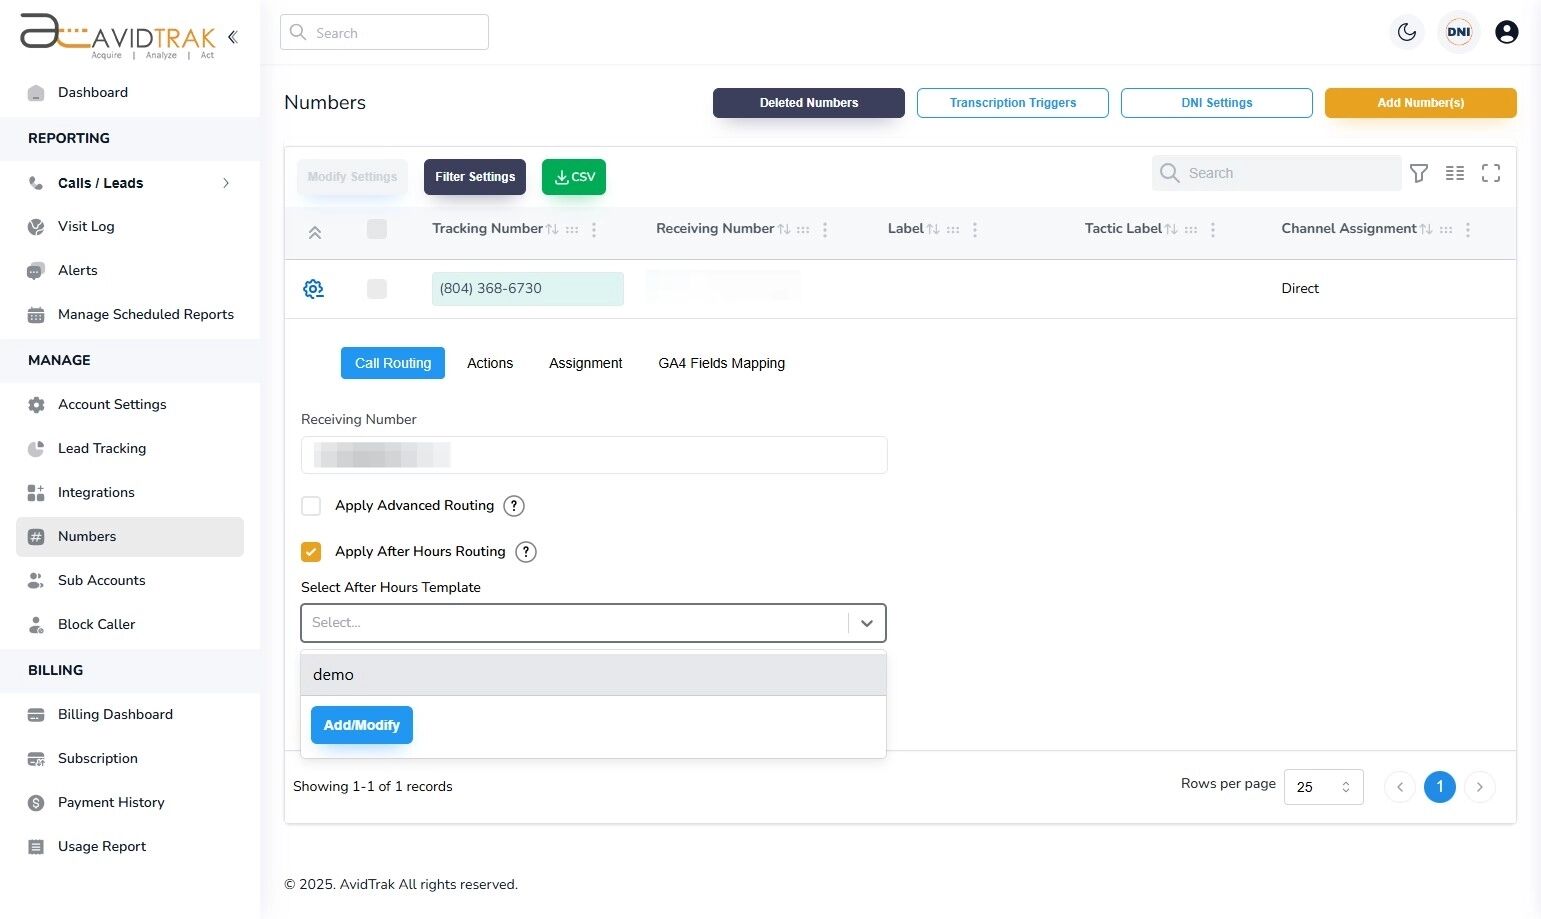Open Channel Assignment column options menu

pyautogui.click(x=1468, y=230)
